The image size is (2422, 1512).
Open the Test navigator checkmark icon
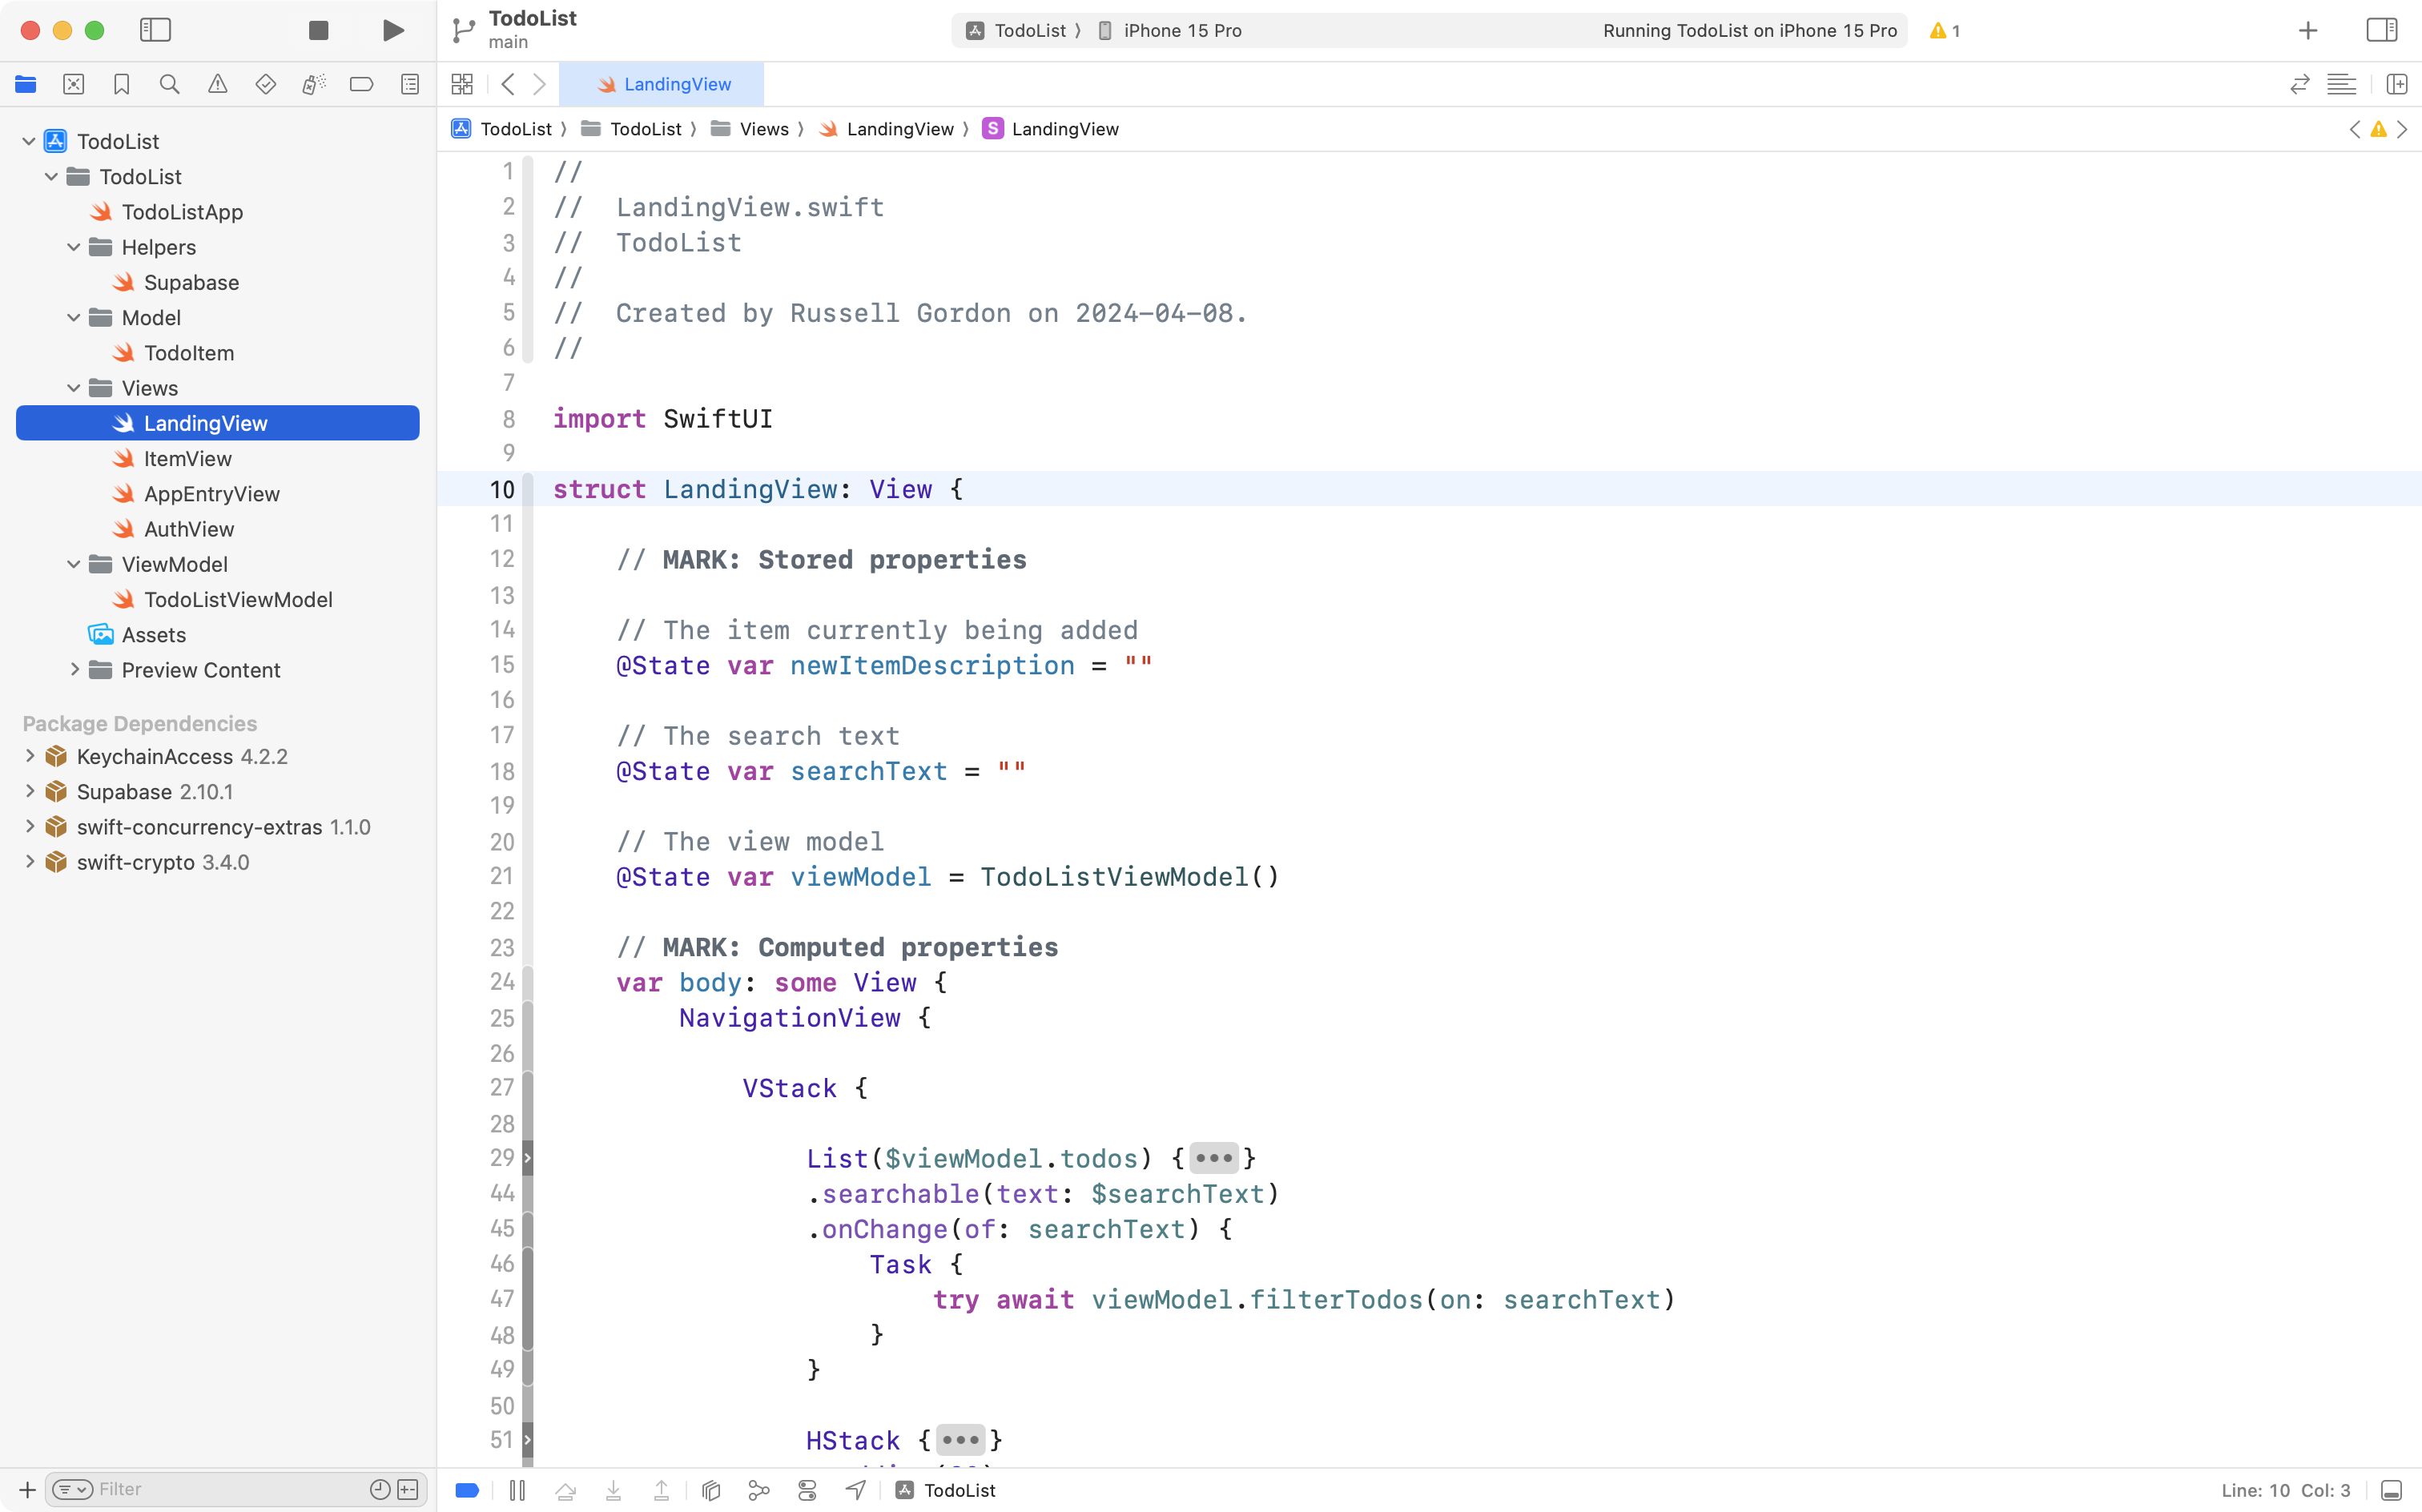tap(266, 84)
